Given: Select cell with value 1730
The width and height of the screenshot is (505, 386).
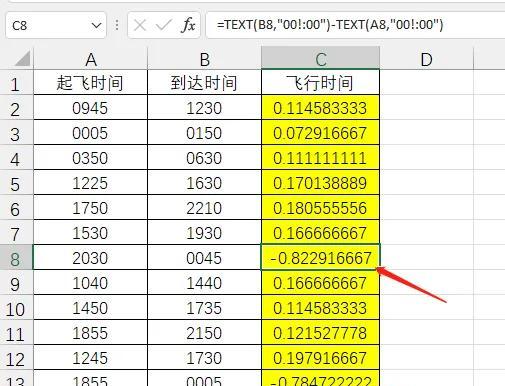Looking at the screenshot, I should 204,358.
